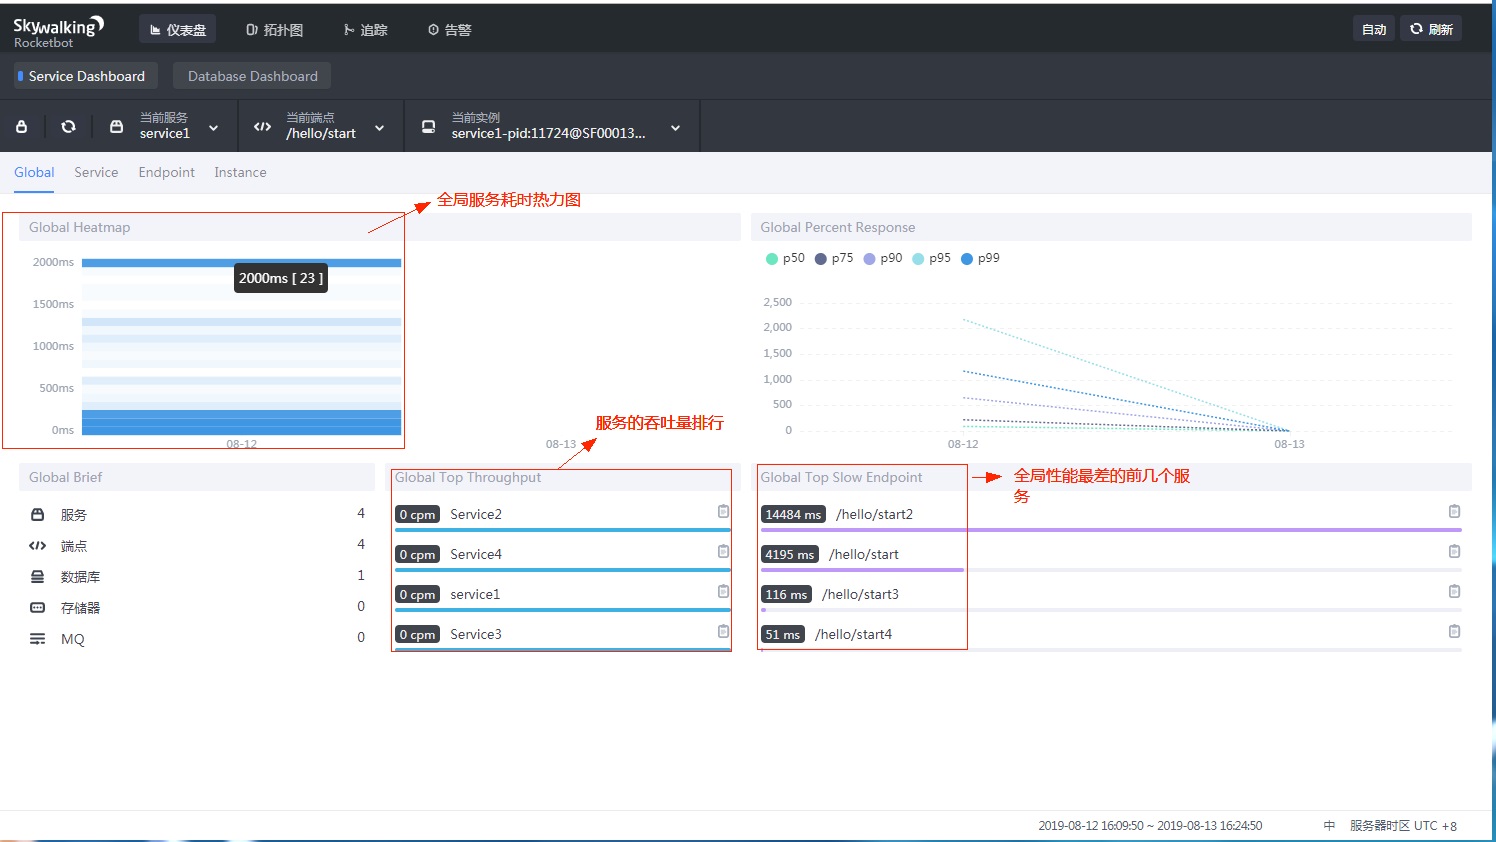Click the 51 ms latency badge
1496x842 pixels.
[x=783, y=634]
